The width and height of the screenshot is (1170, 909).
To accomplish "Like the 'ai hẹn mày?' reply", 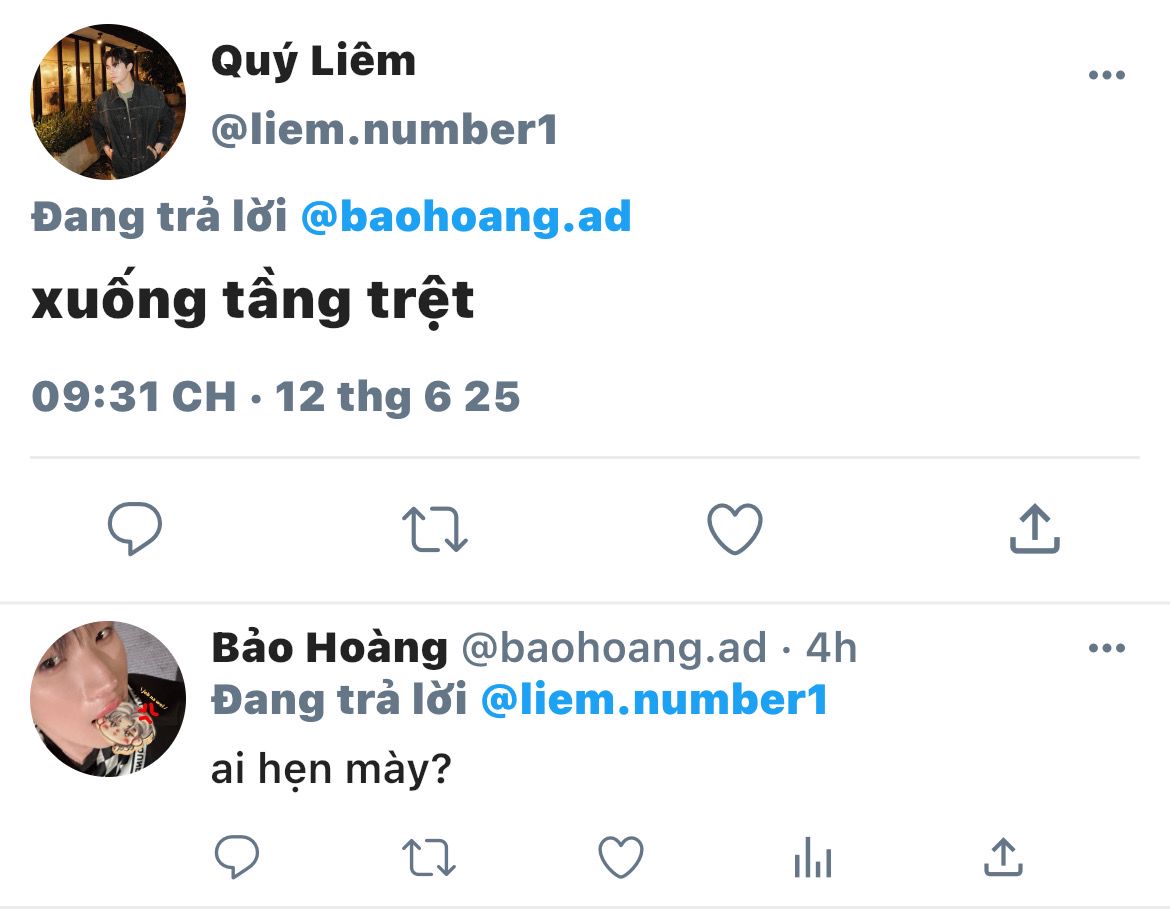I will (621, 857).
